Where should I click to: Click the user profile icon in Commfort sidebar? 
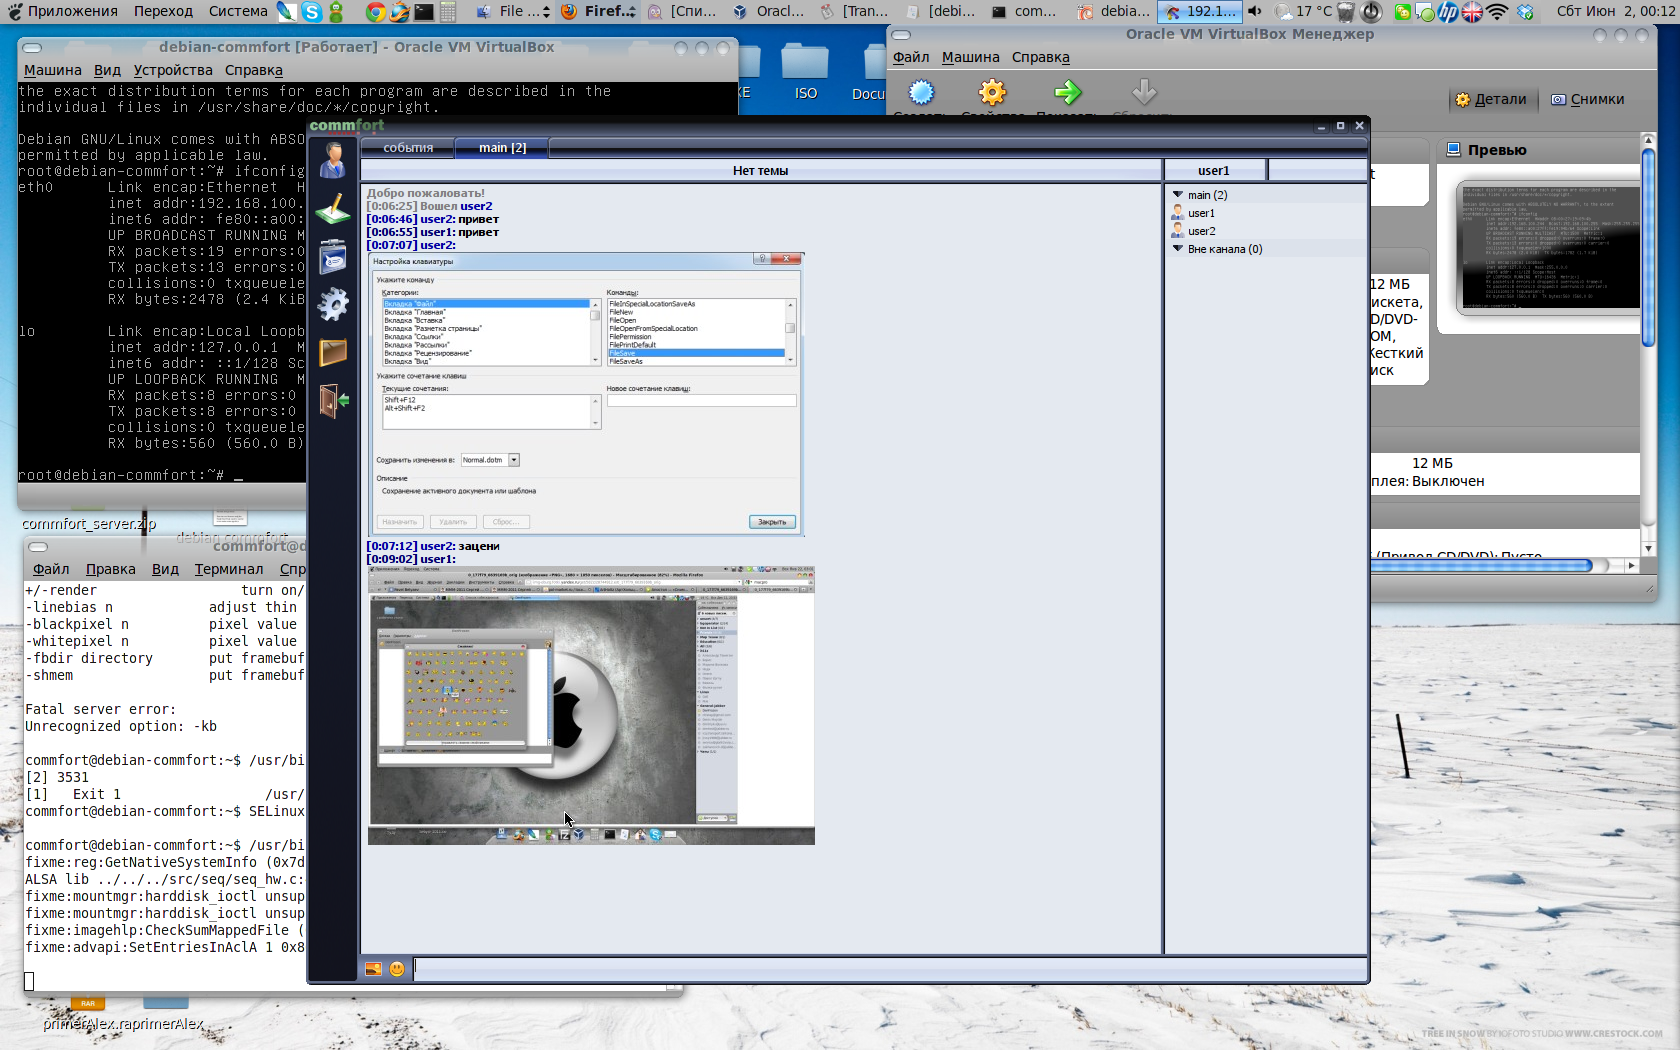333,160
